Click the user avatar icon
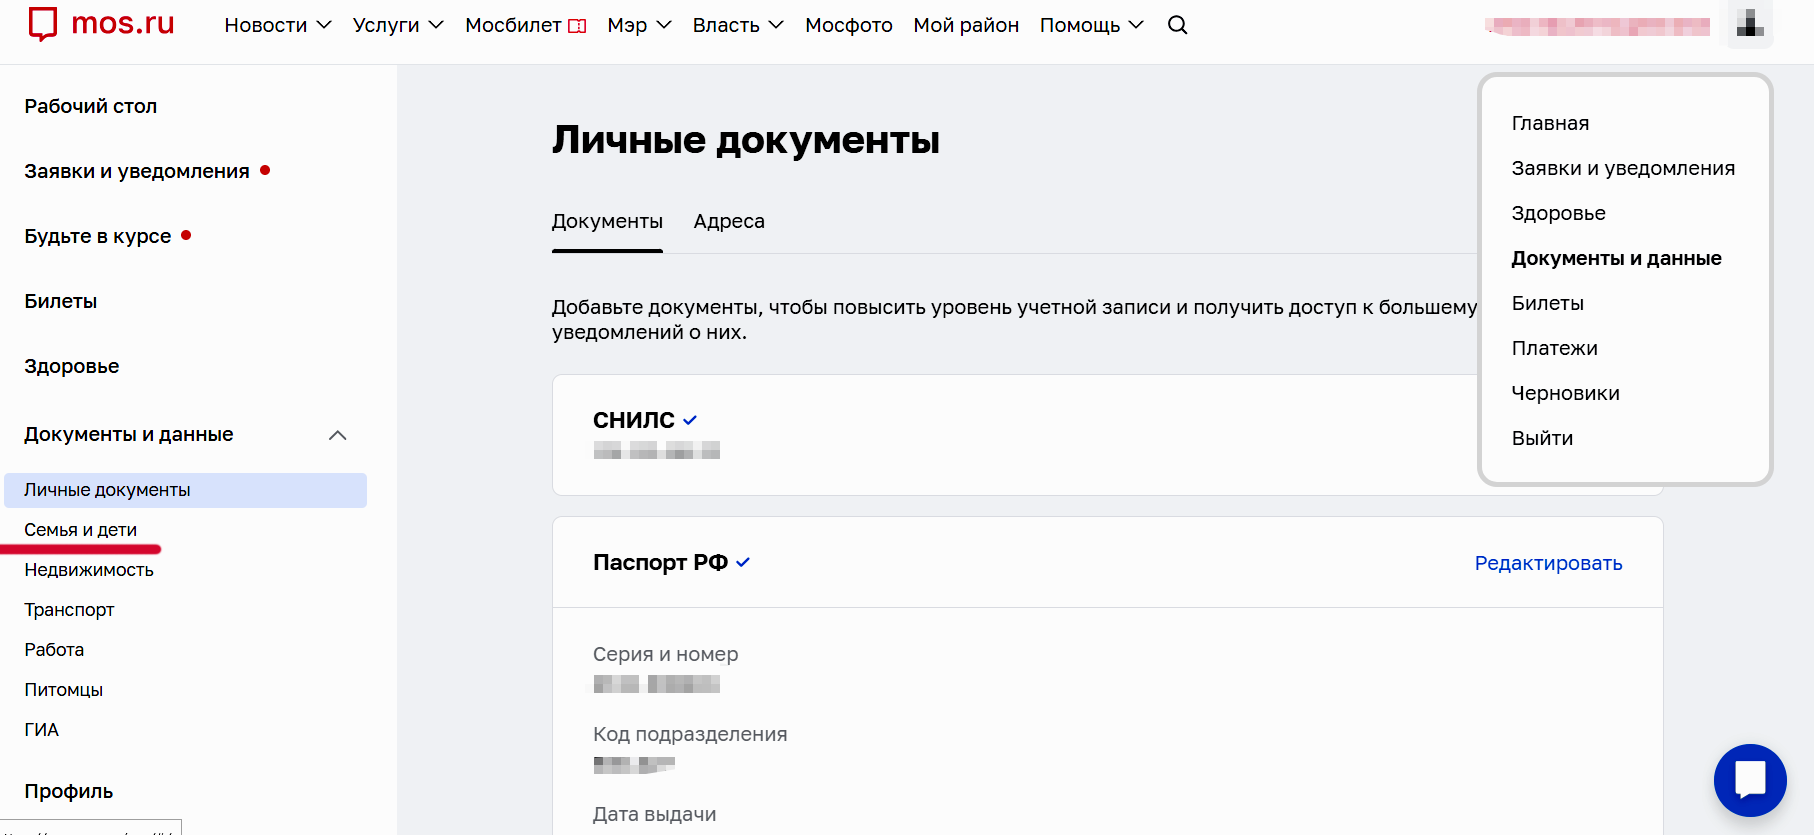The width and height of the screenshot is (1814, 835). pos(1749,23)
